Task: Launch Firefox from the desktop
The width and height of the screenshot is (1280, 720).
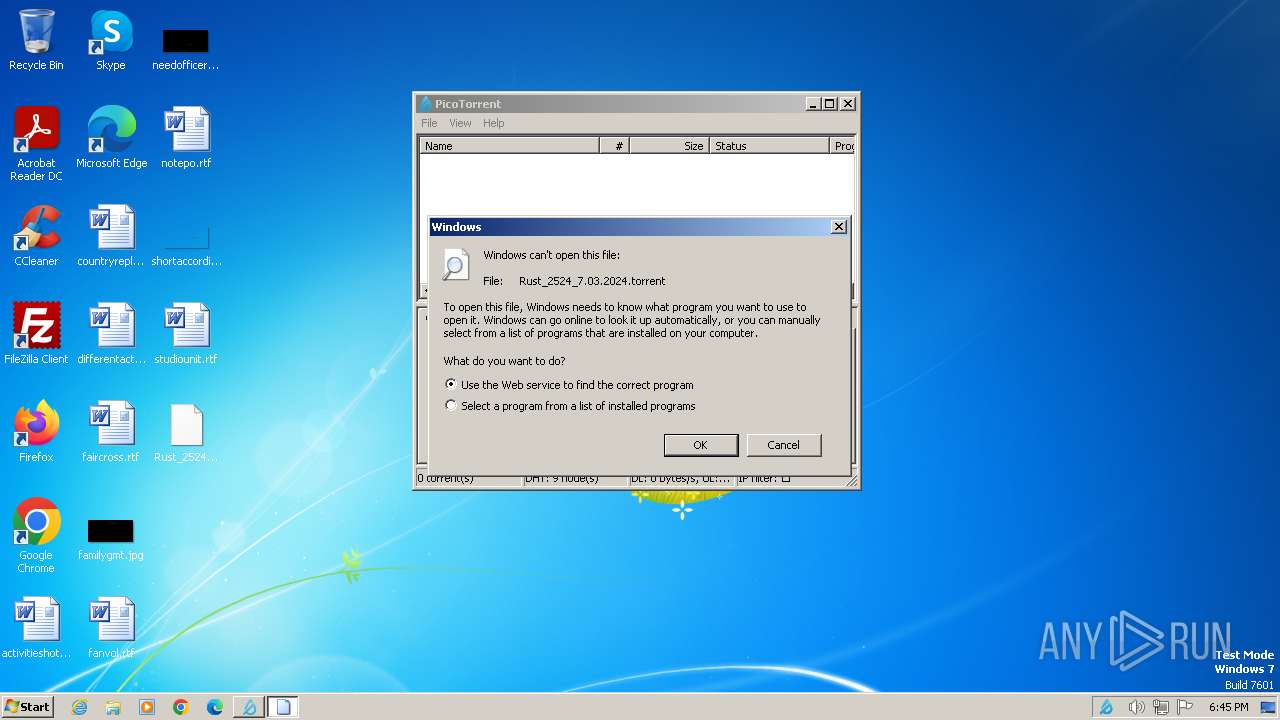Action: click(36, 431)
